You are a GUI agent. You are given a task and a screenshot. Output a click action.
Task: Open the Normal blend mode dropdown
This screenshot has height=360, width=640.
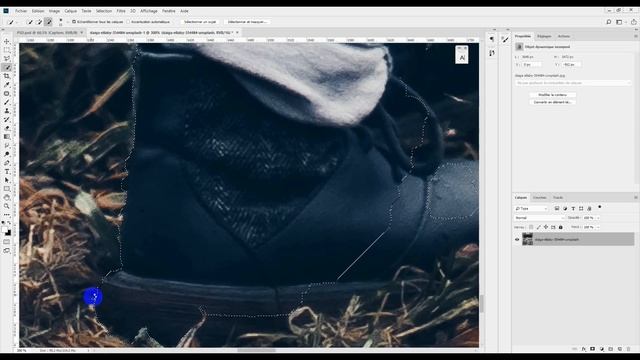pyautogui.click(x=539, y=218)
